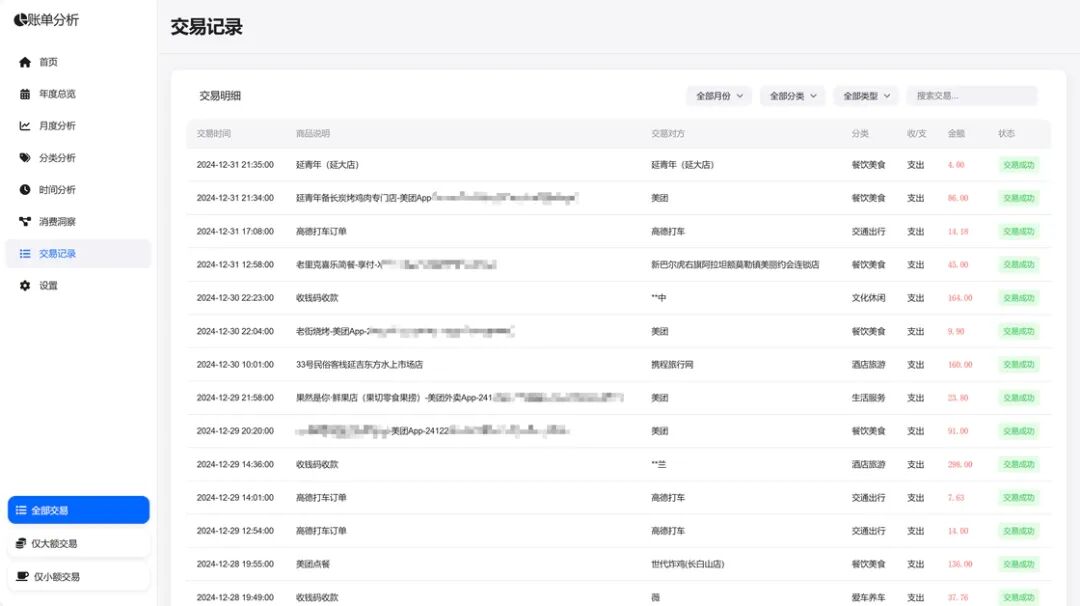Click the 年度总览 calendar icon

(x=25, y=94)
